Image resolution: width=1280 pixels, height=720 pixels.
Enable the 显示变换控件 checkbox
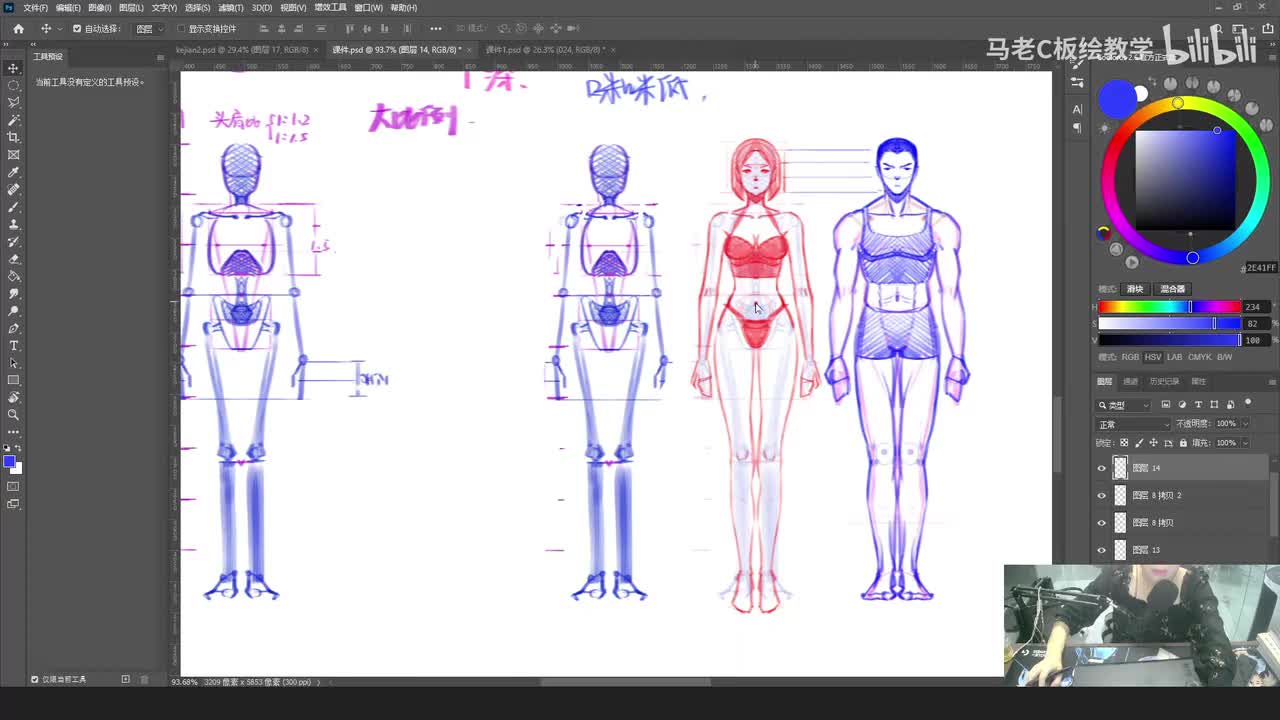pos(181,29)
